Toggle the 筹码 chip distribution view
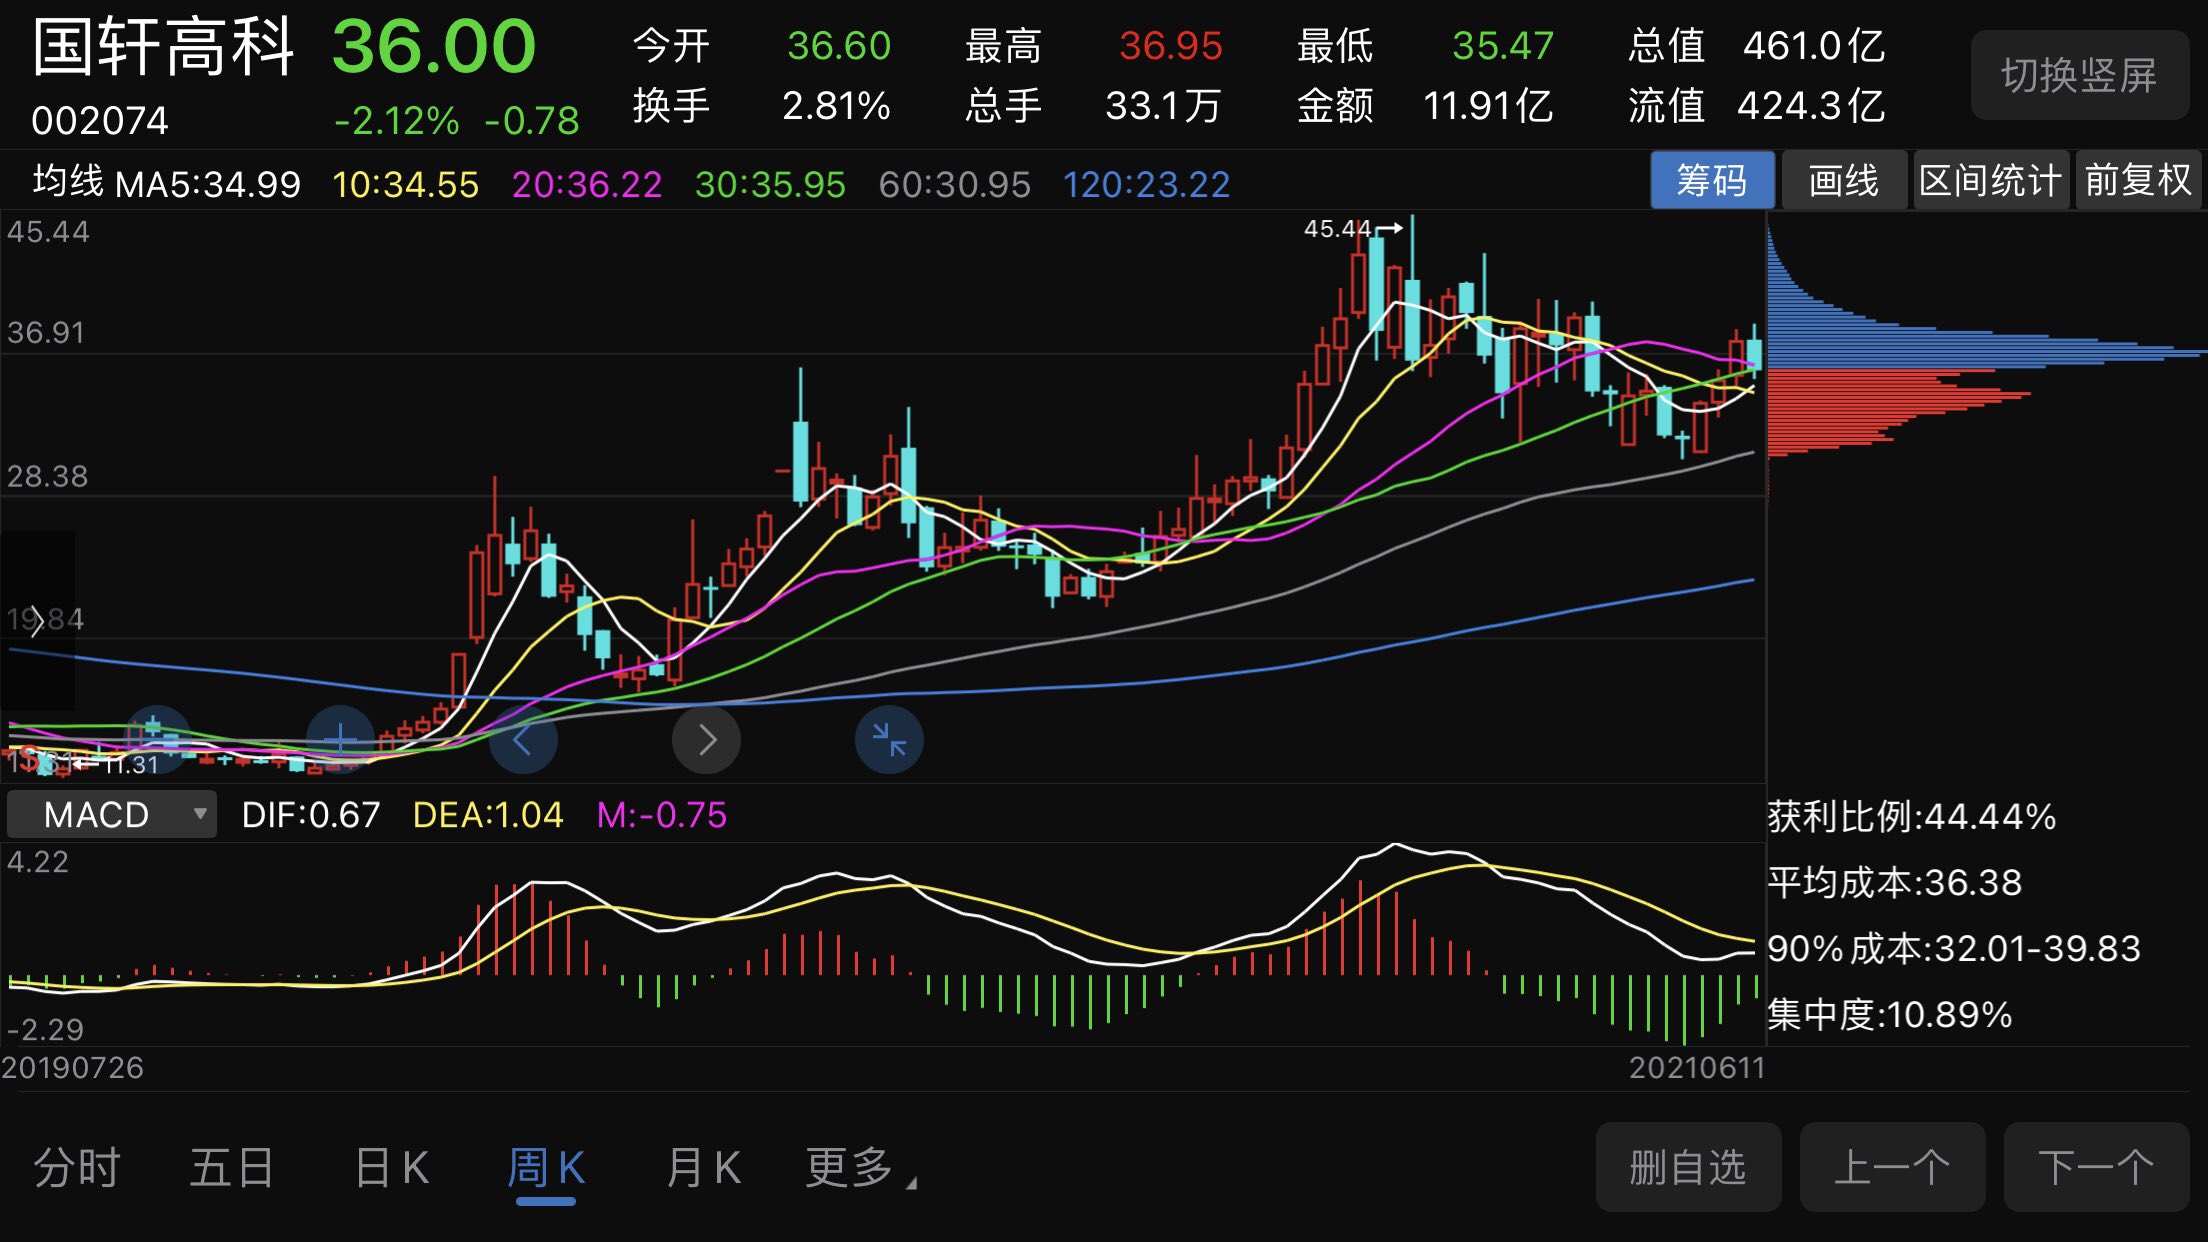This screenshot has height=1242, width=2208. pyautogui.click(x=1712, y=180)
